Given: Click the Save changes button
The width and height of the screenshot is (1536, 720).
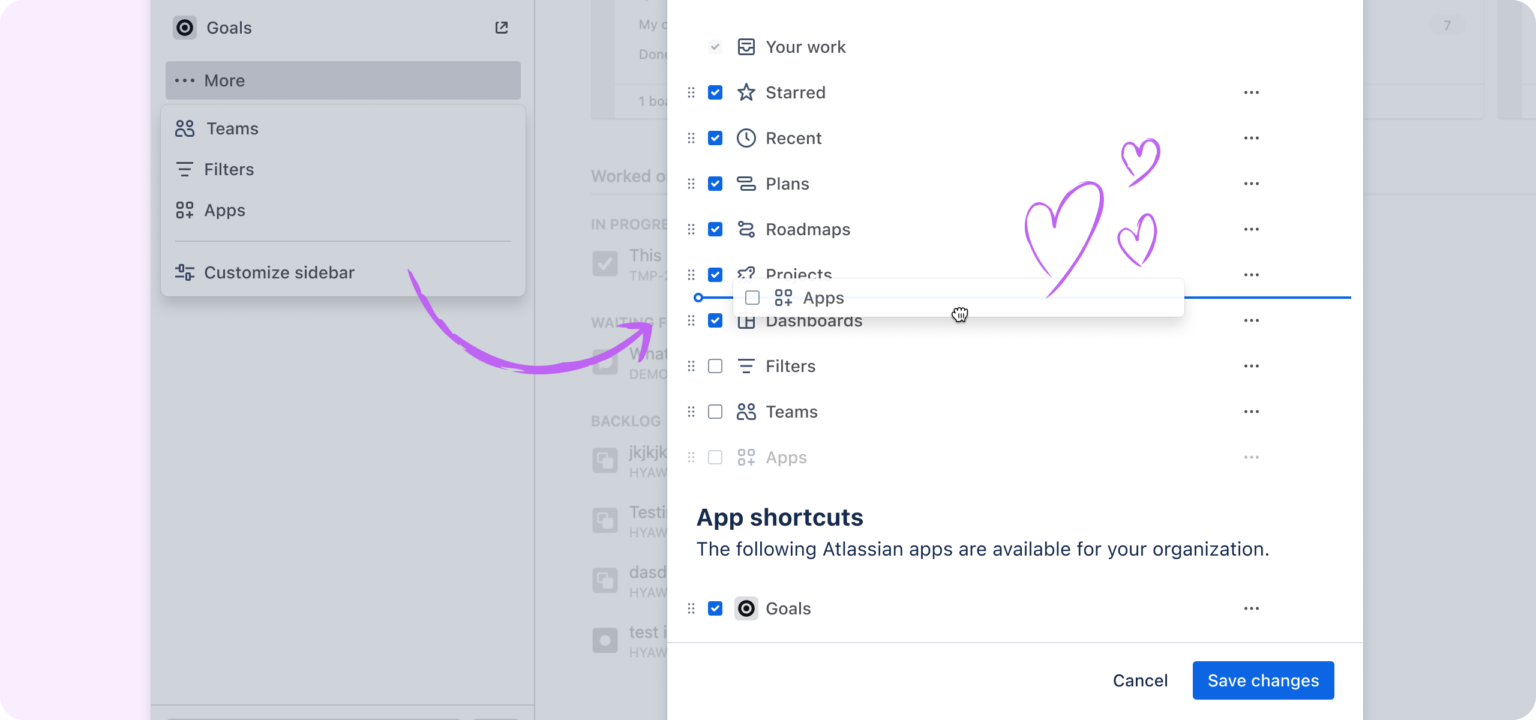Looking at the screenshot, I should coord(1263,680).
